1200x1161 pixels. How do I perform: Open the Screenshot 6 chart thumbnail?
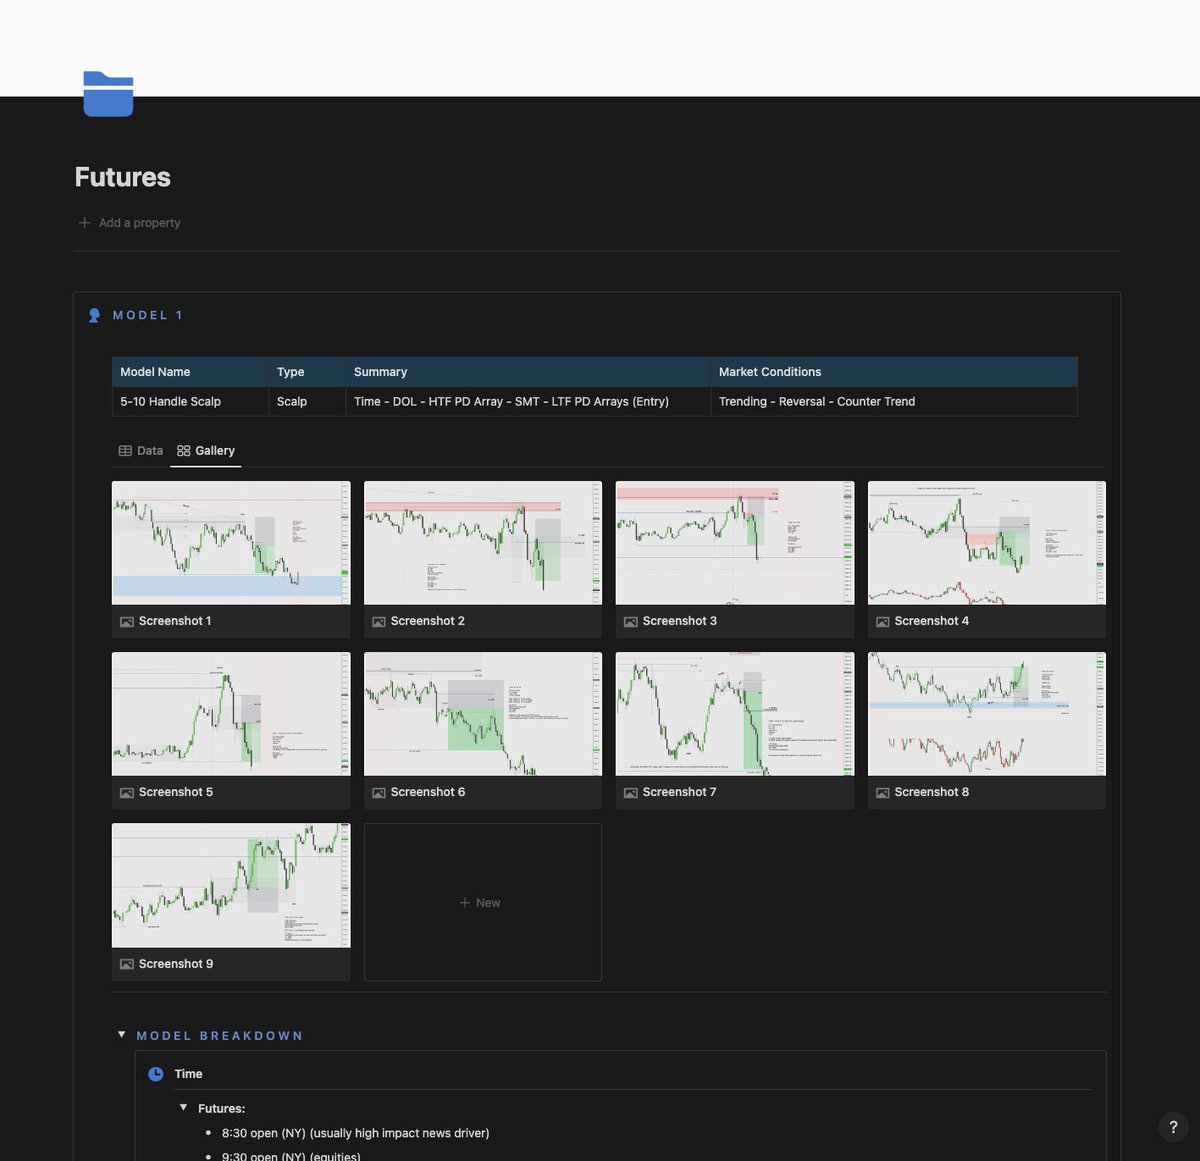(x=483, y=714)
